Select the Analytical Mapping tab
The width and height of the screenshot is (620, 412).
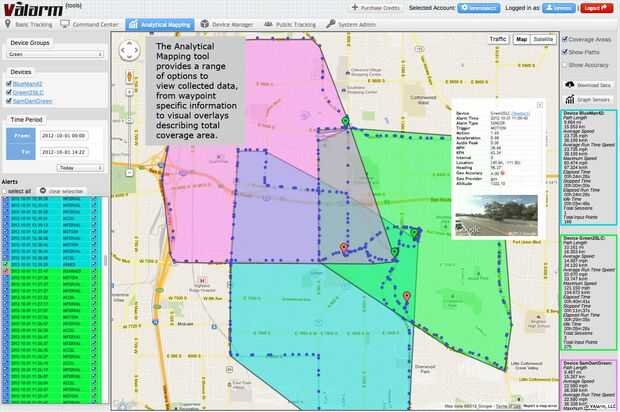pos(160,25)
